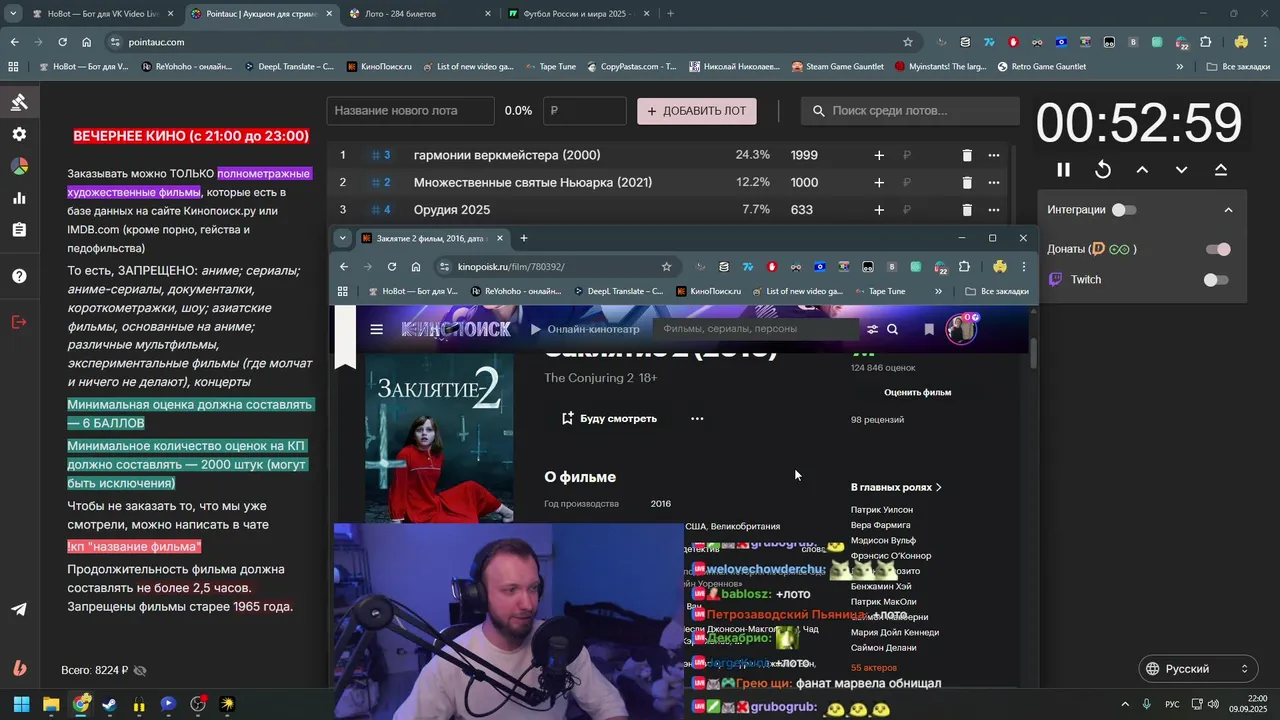Select Заклятие 2 tab in Kinopoisk window
Viewport: 1280px width, 720px height.
[x=433, y=238]
